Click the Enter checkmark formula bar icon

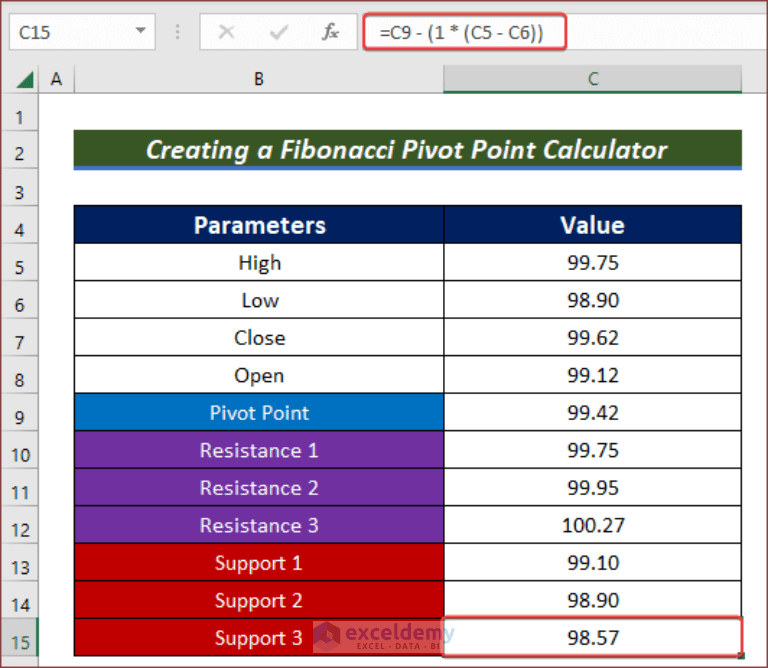[x=278, y=32]
